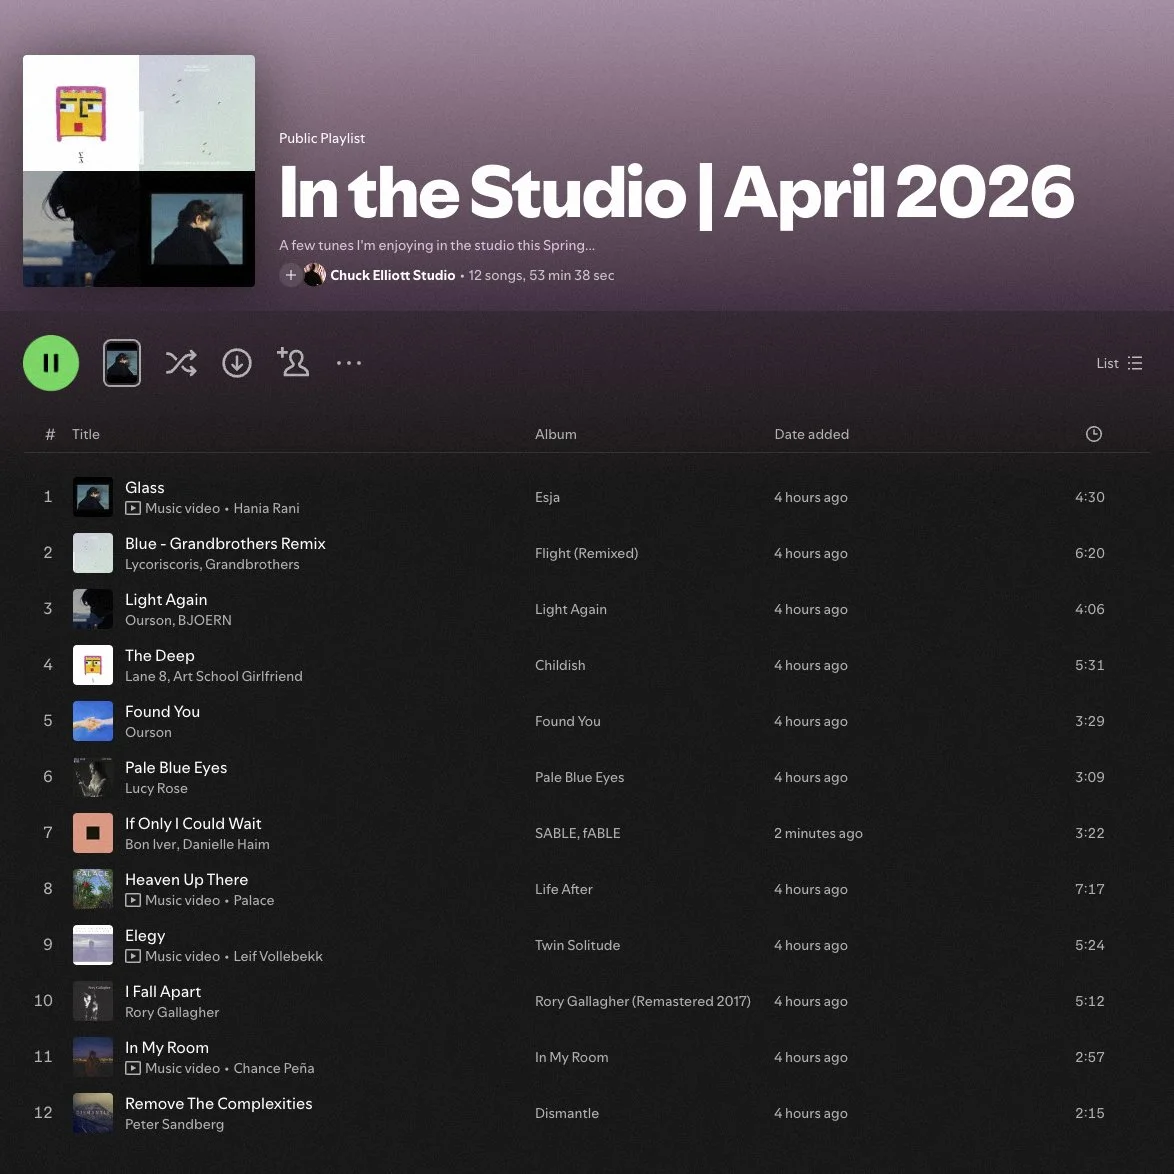This screenshot has height=1174, width=1174.
Task: Select the track title I Fall Apart
Action: click(163, 991)
